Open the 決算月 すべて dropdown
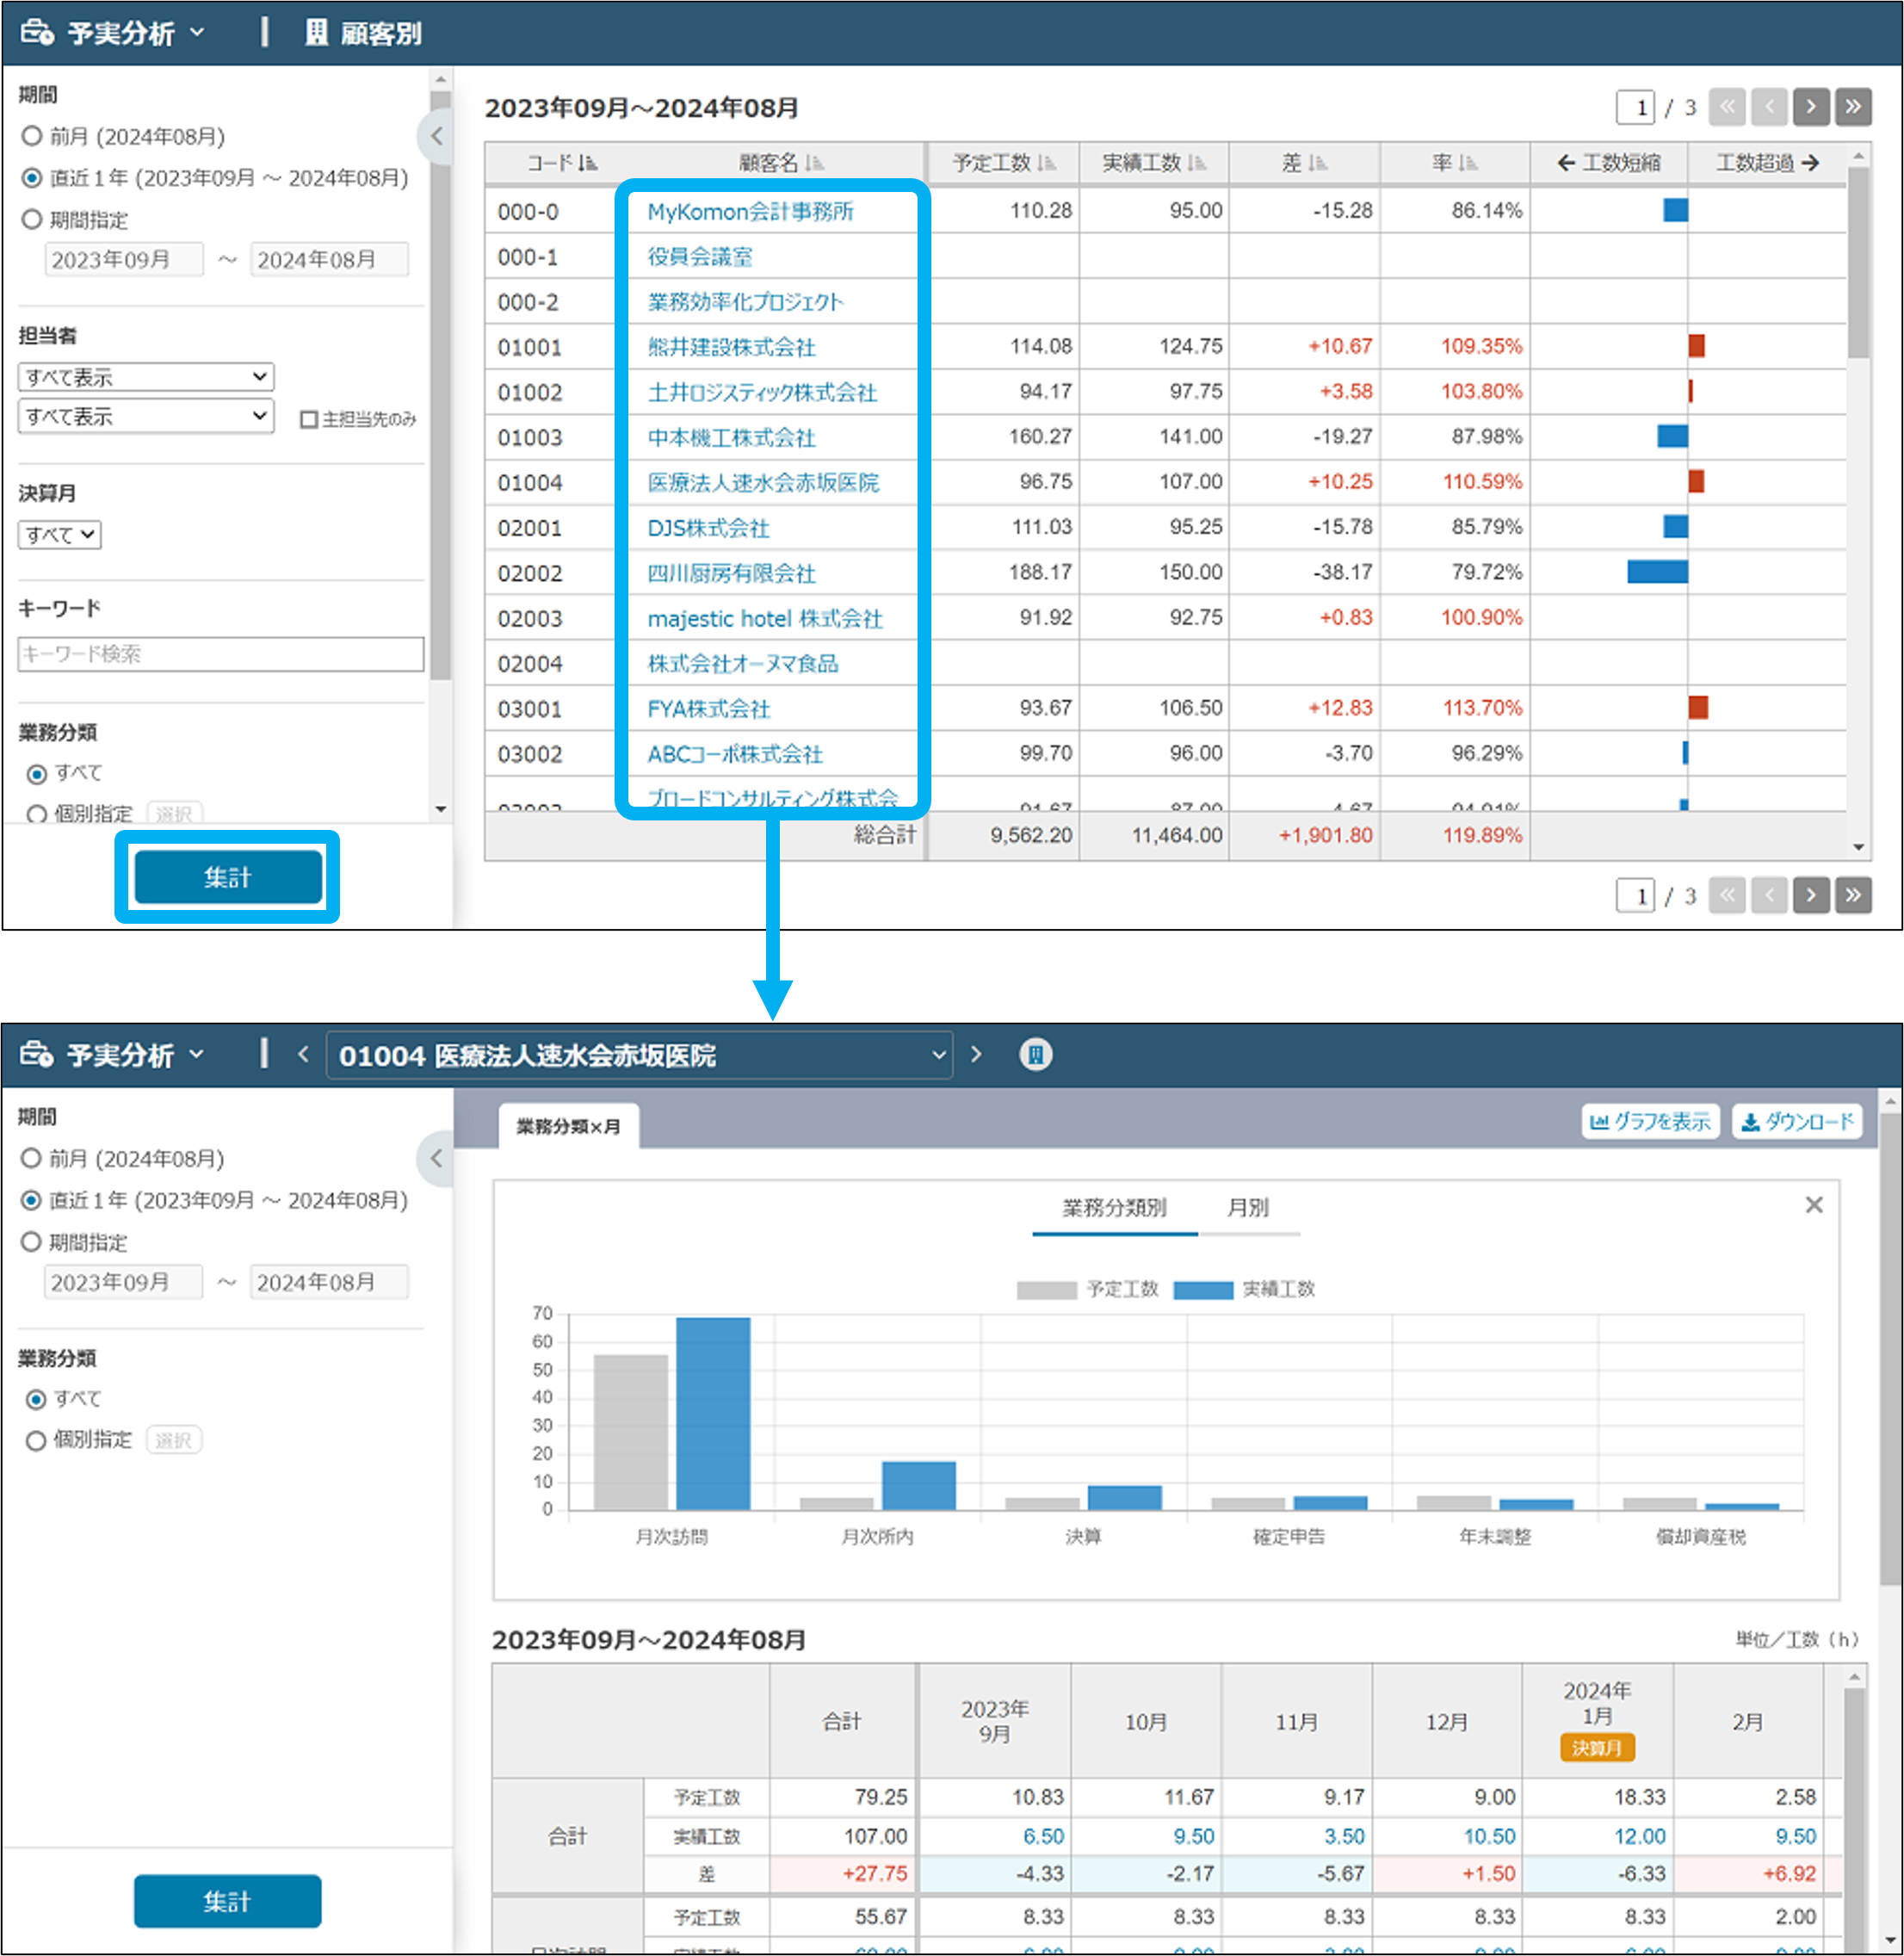Image resolution: width=1904 pixels, height=1956 pixels. (60, 535)
